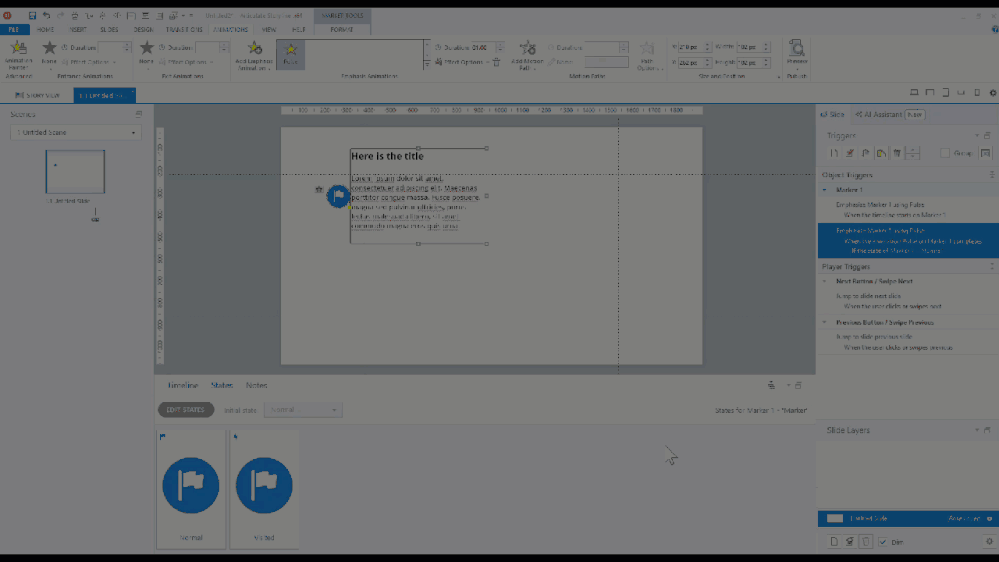Select the Normal state thumbnail
The width and height of the screenshot is (999, 562).
191,489
